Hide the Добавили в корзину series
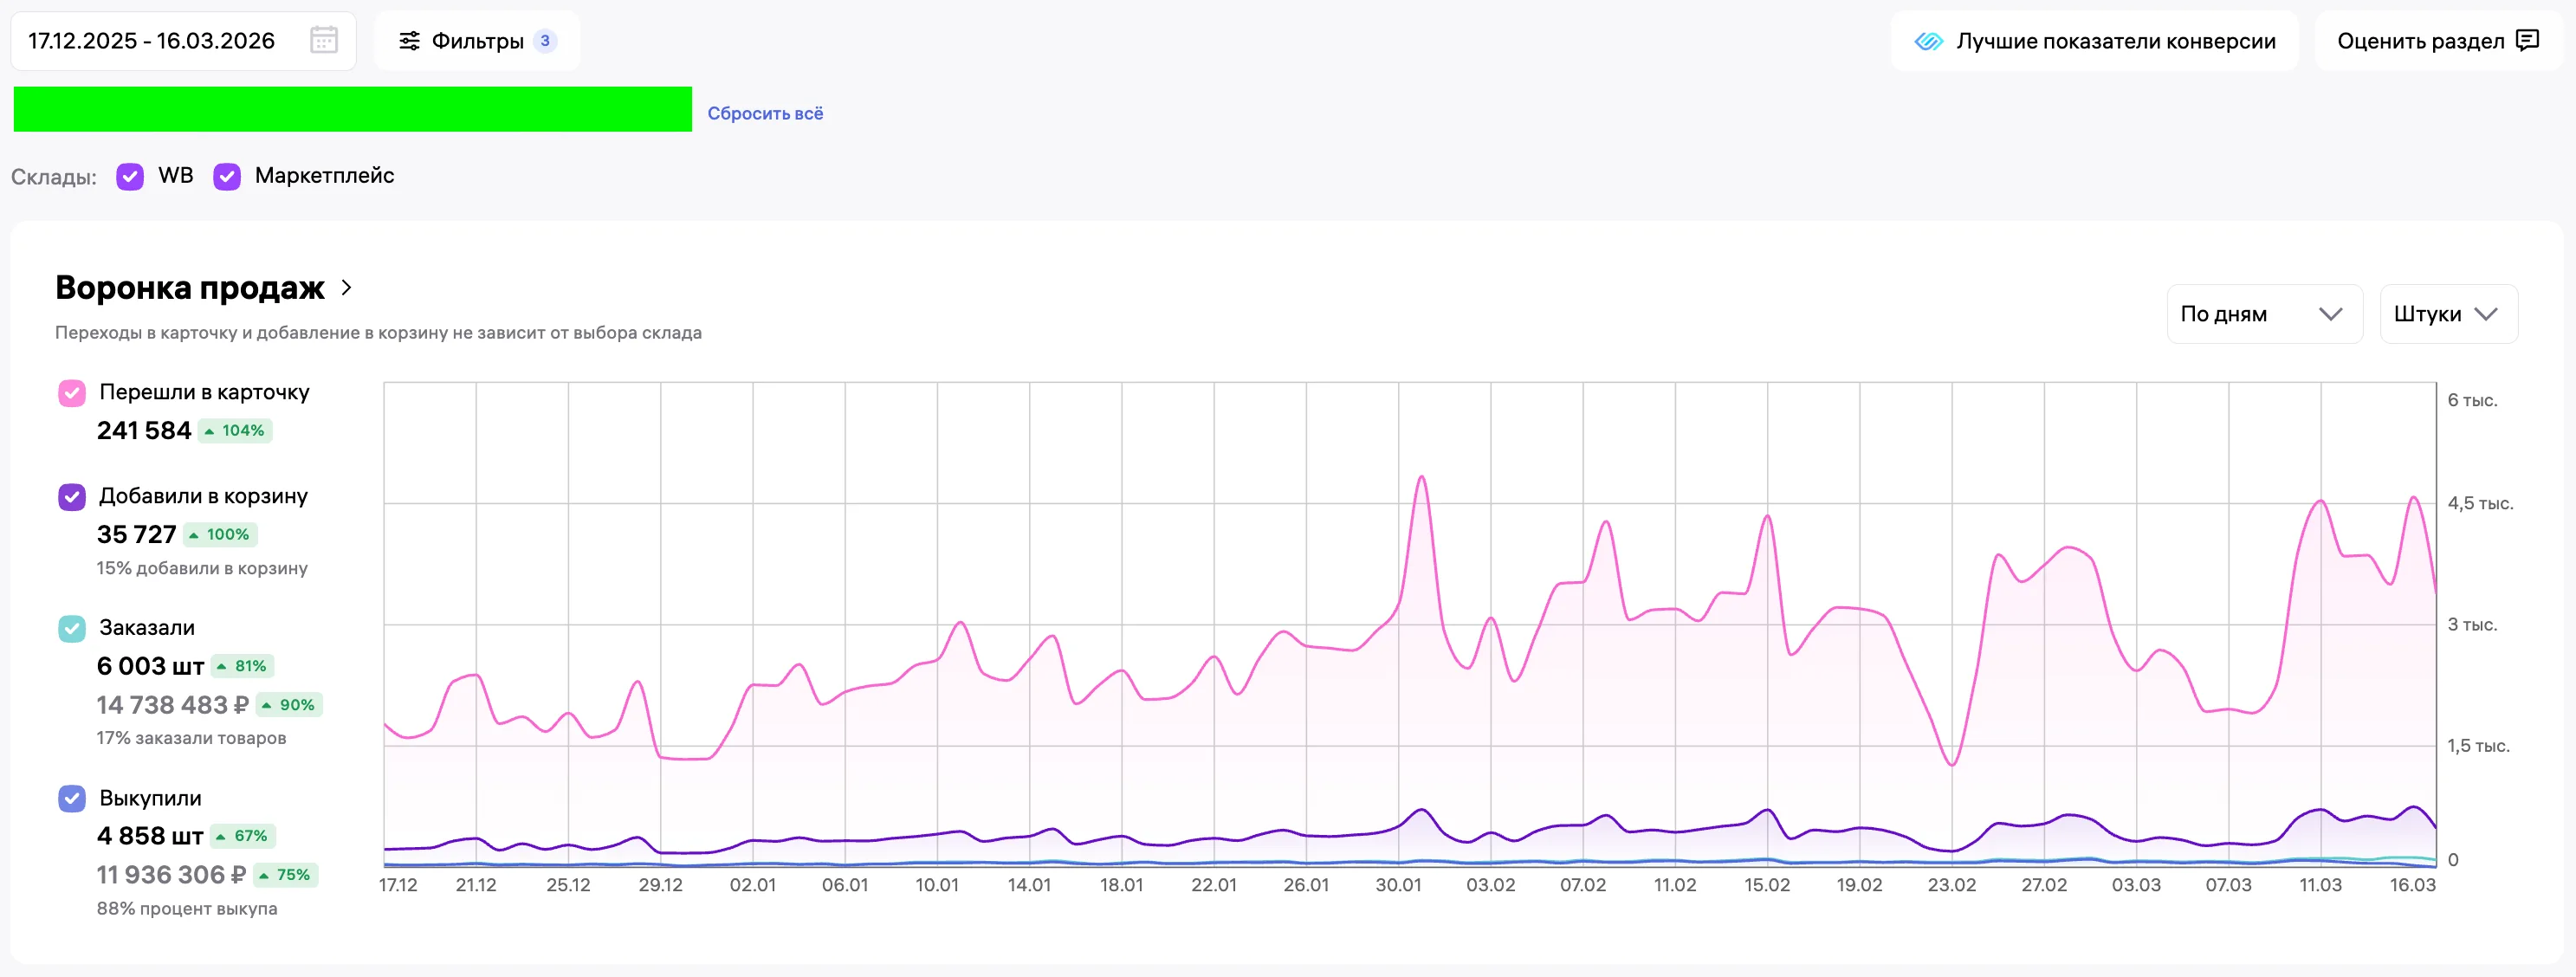Viewport: 2576px width, 977px height. (72, 497)
